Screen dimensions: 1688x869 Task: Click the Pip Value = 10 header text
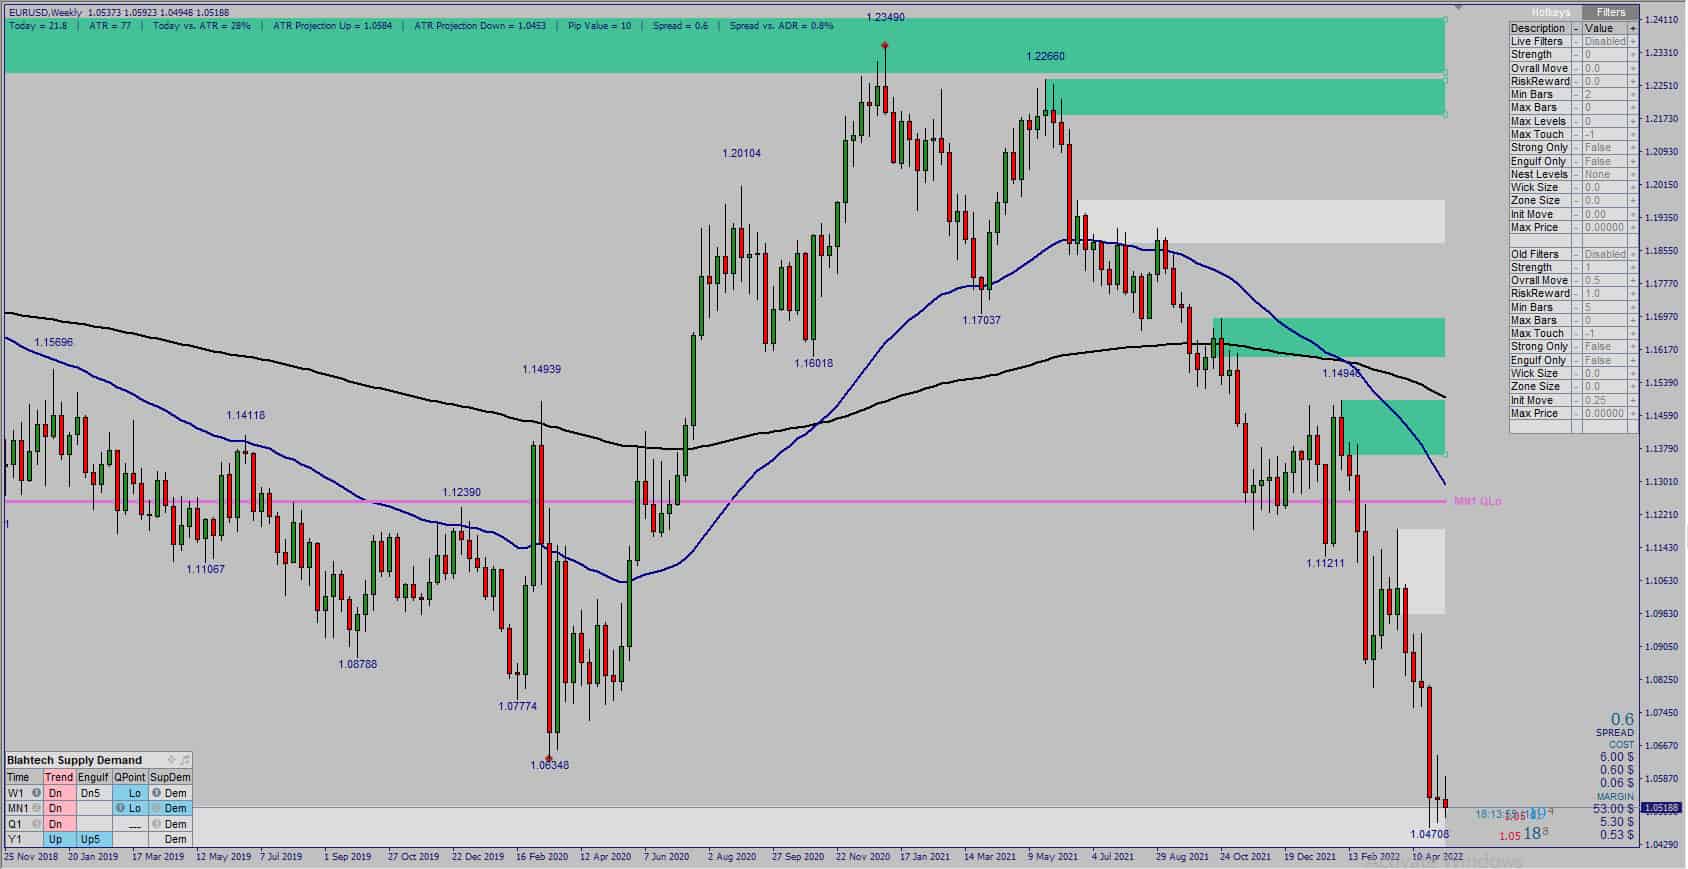tap(600, 25)
